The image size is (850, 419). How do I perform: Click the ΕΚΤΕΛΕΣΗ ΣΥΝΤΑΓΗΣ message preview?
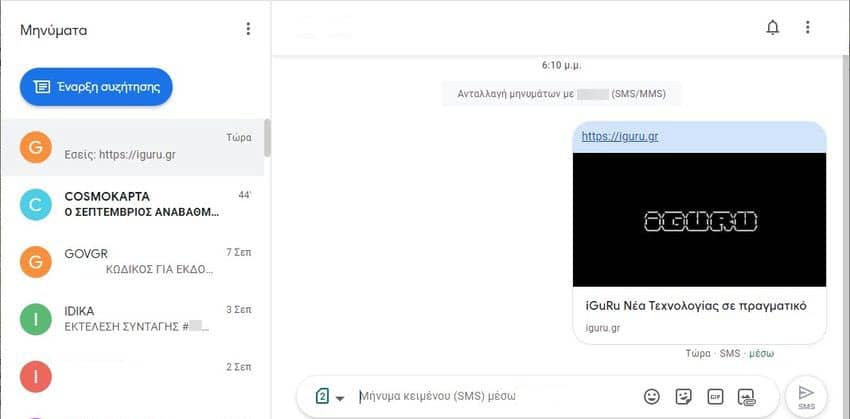(137, 327)
